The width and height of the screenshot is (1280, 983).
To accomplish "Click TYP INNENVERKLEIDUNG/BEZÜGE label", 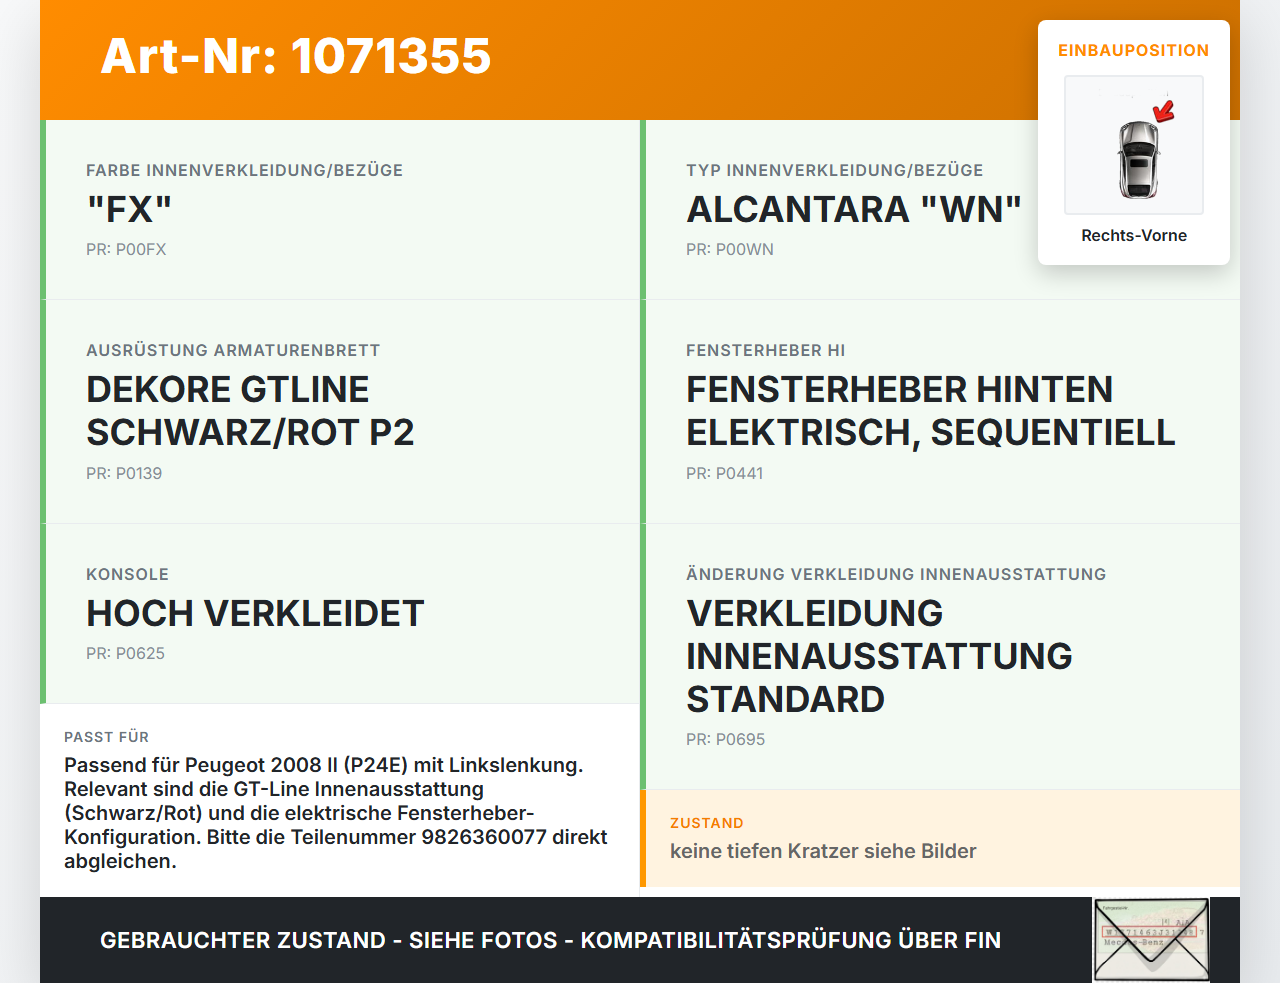I will pyautogui.click(x=835, y=170).
